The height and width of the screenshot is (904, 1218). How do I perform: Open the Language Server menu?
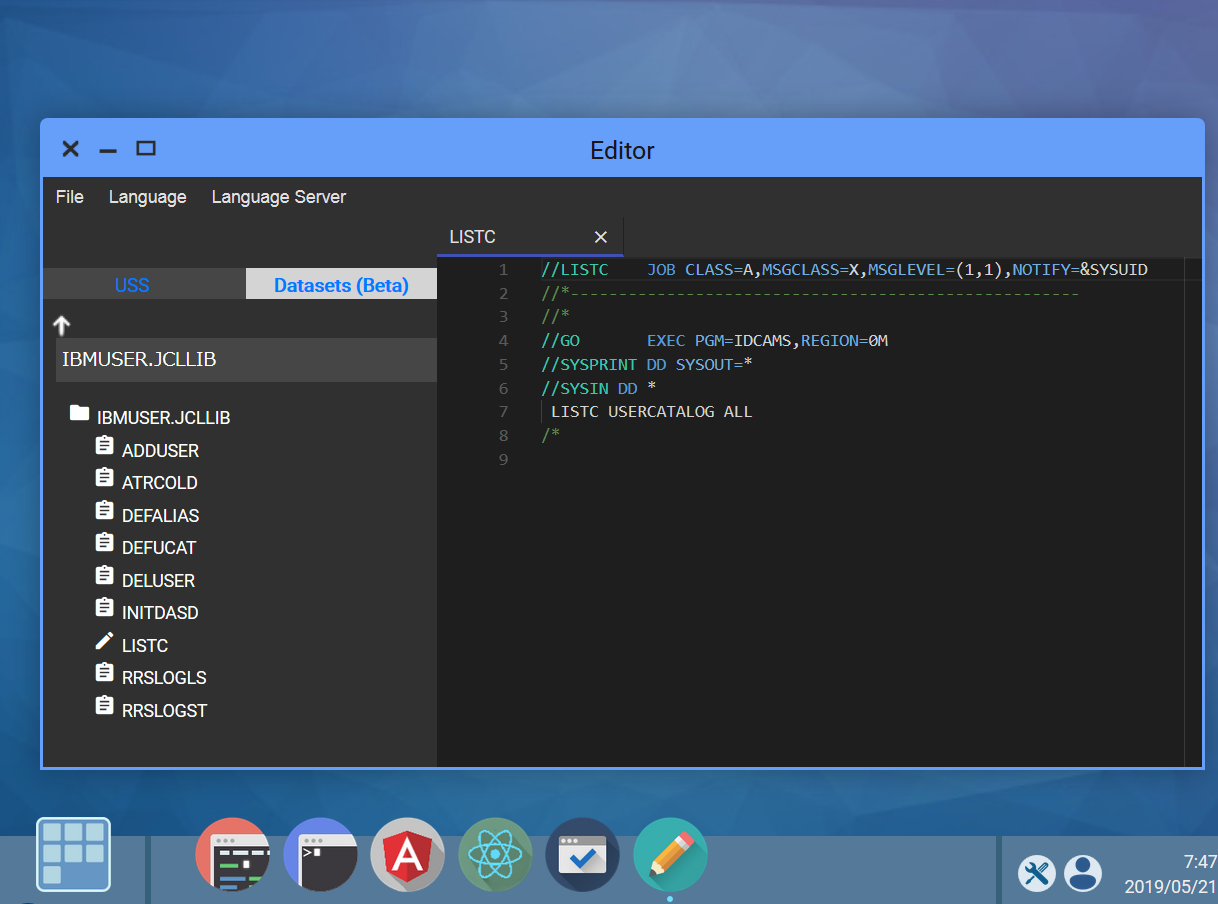point(279,197)
